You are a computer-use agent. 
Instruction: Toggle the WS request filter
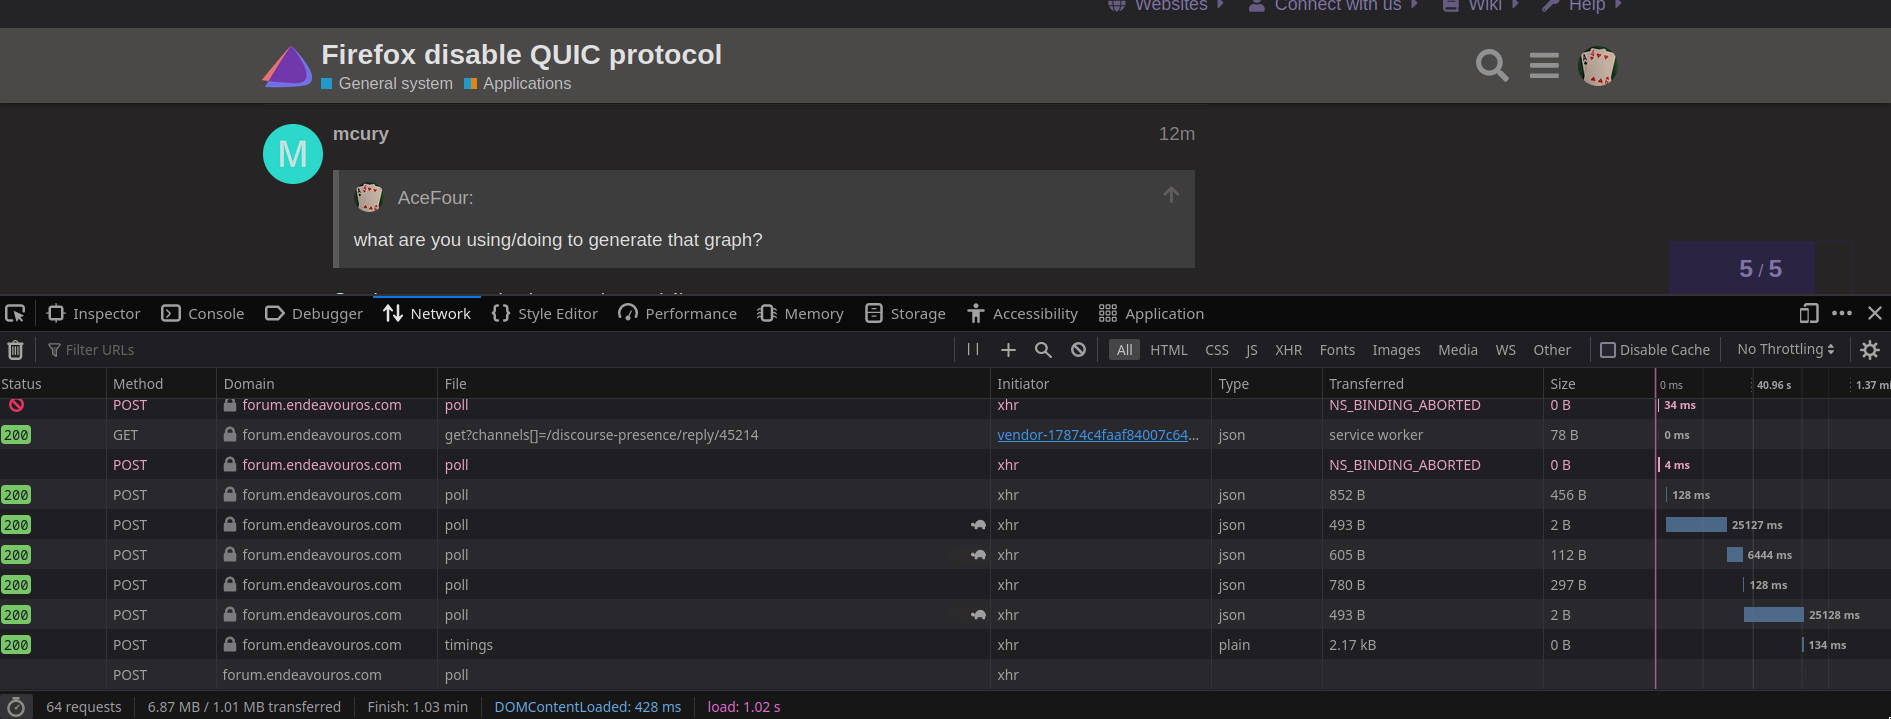click(x=1506, y=350)
